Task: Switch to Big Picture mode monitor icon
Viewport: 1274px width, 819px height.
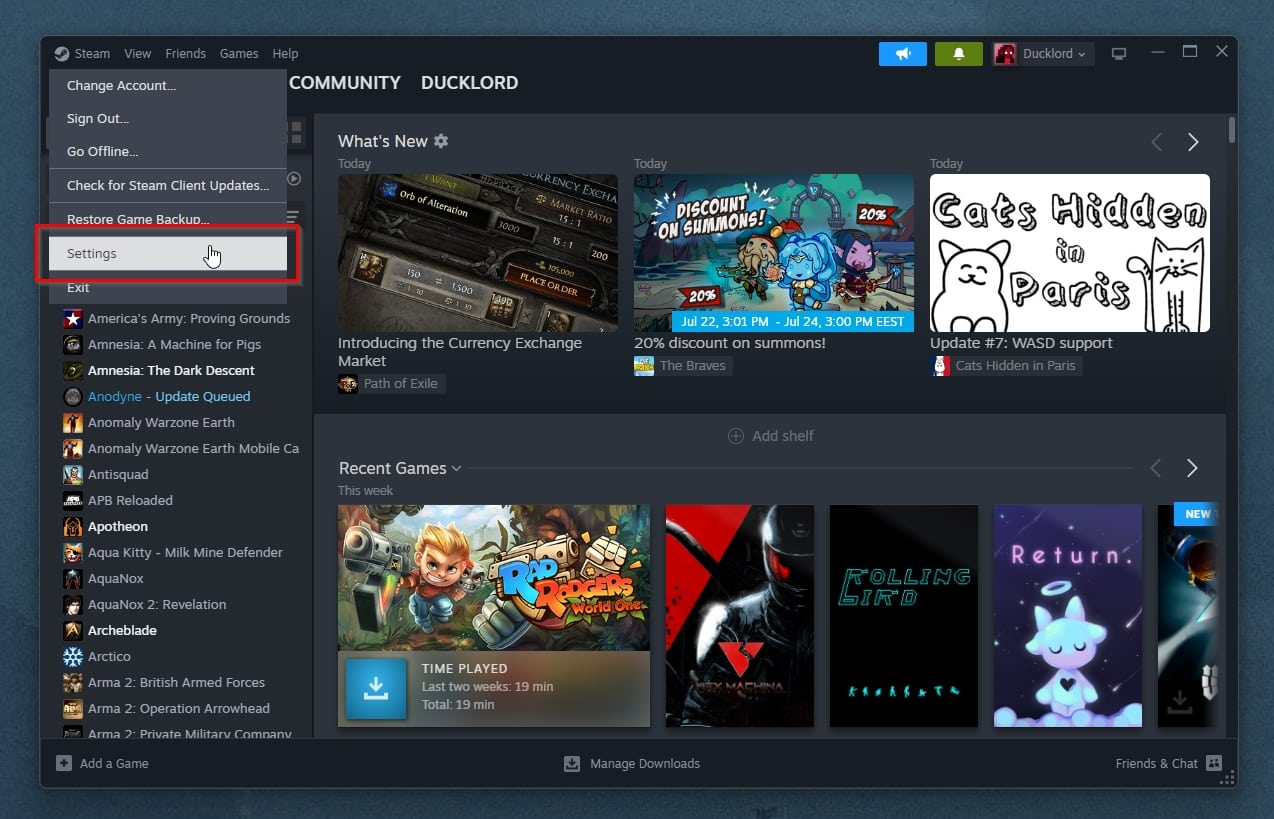Action: 1119,54
